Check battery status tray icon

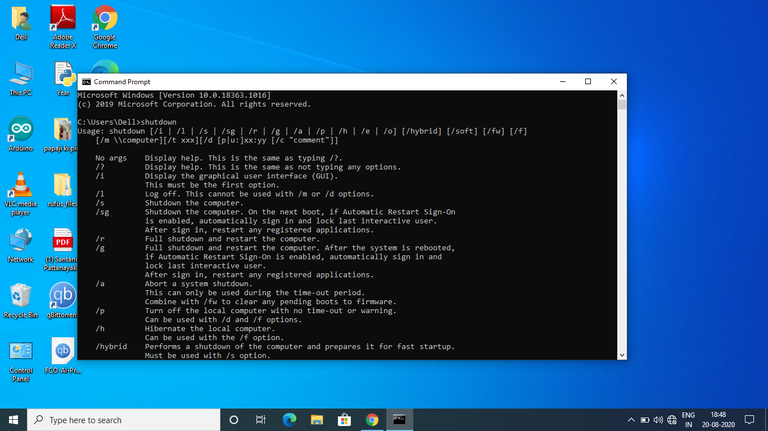[x=645, y=420]
